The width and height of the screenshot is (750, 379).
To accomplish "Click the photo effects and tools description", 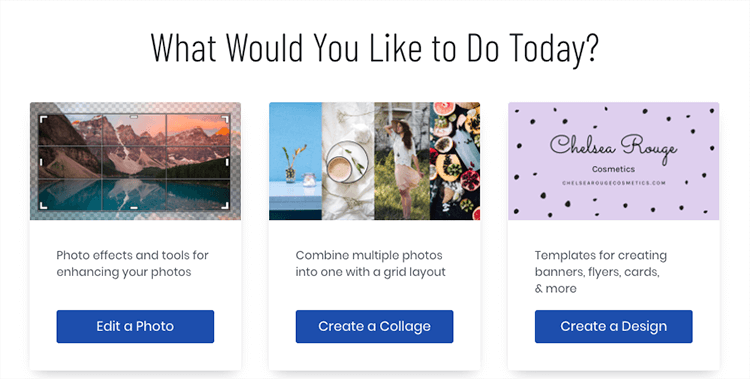I will [x=132, y=264].
